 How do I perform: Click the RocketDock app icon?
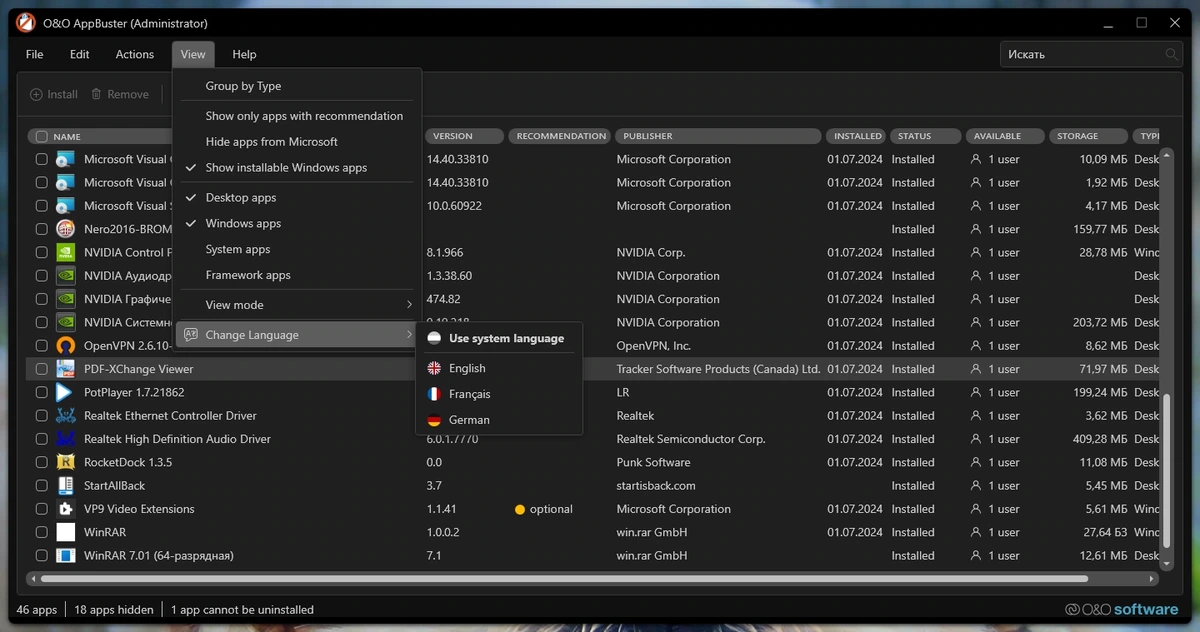[65, 462]
